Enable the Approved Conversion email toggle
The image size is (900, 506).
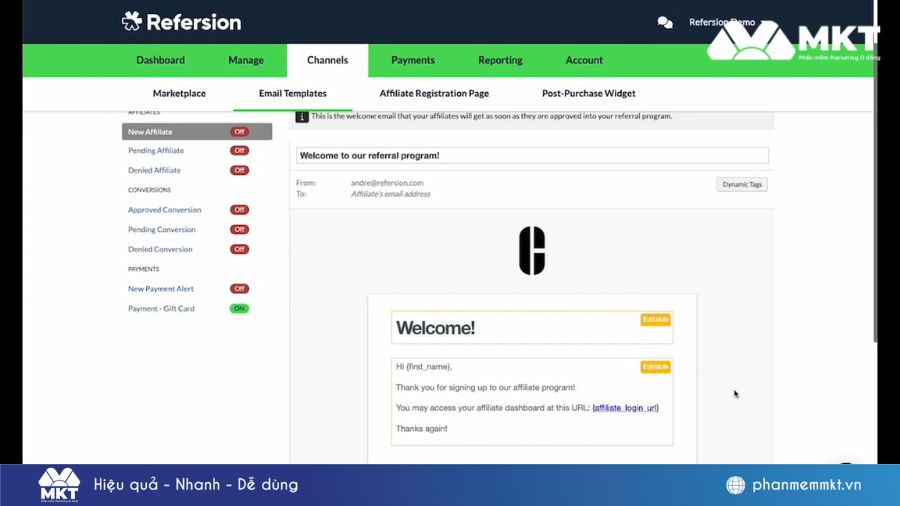(x=239, y=210)
